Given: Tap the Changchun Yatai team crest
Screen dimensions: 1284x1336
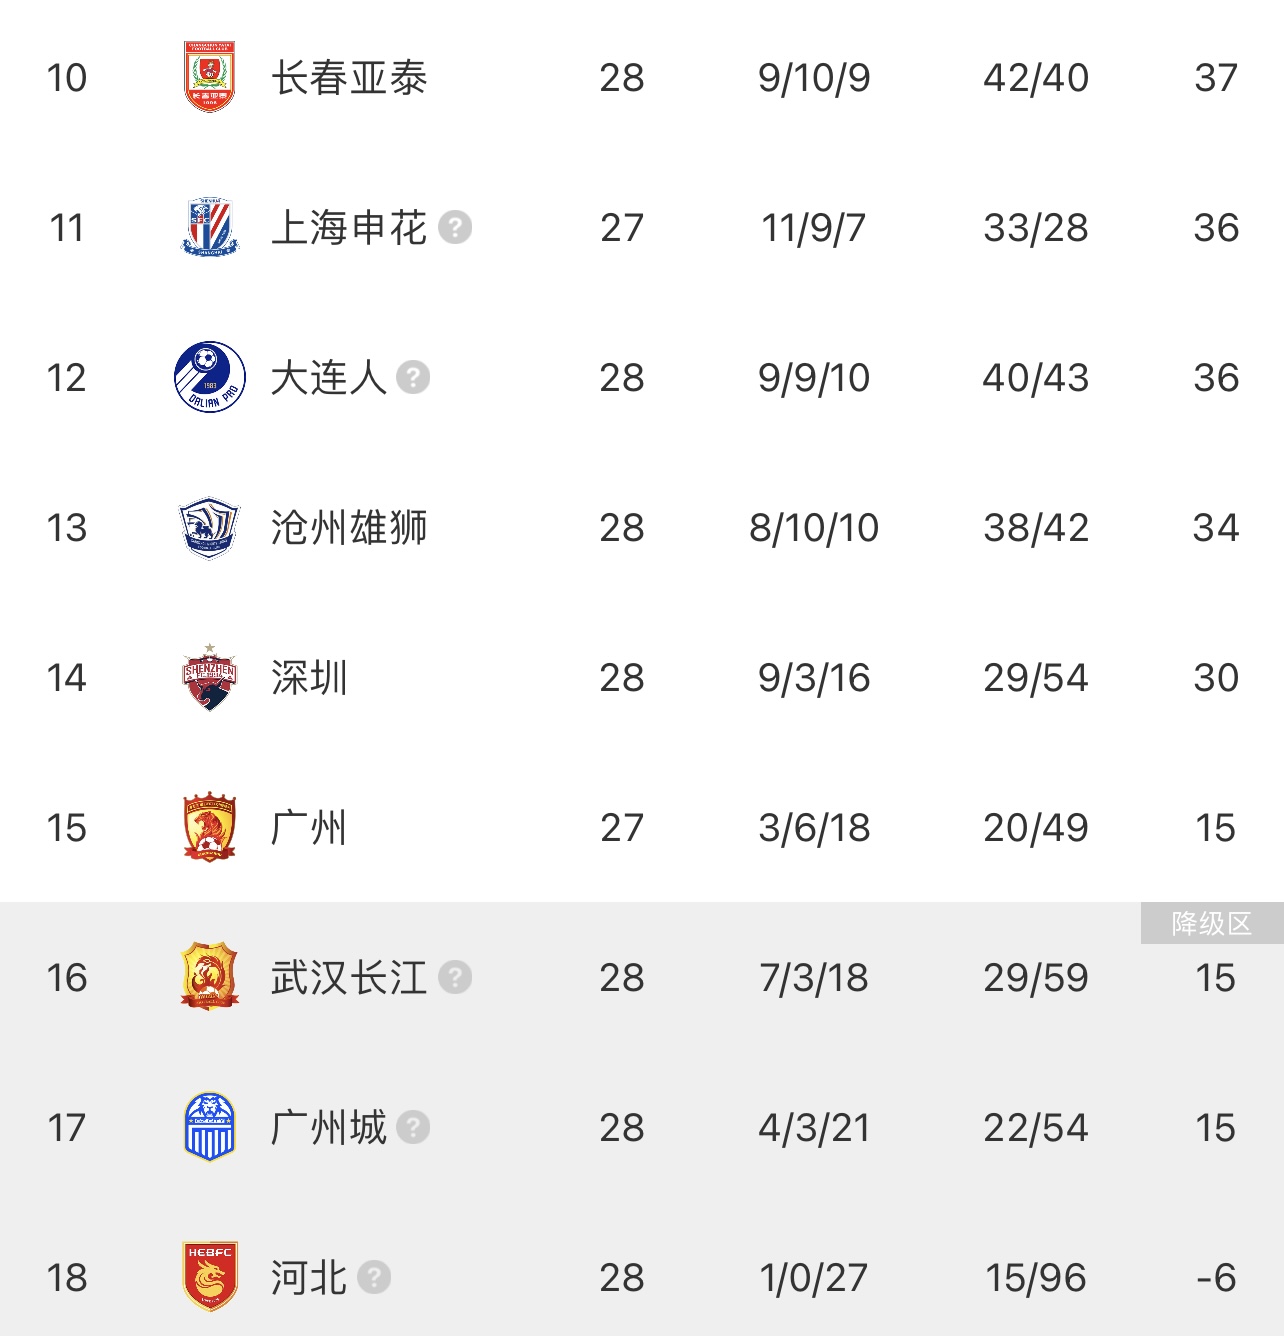Looking at the screenshot, I should 209,77.
